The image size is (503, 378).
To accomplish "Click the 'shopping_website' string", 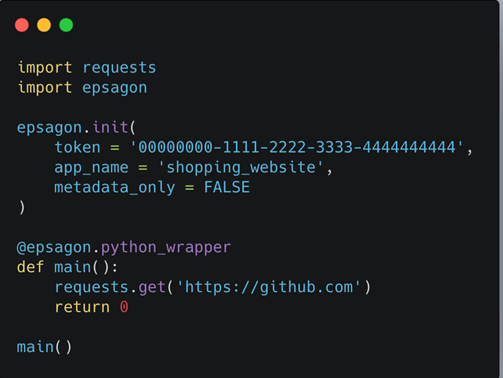I will [240, 167].
